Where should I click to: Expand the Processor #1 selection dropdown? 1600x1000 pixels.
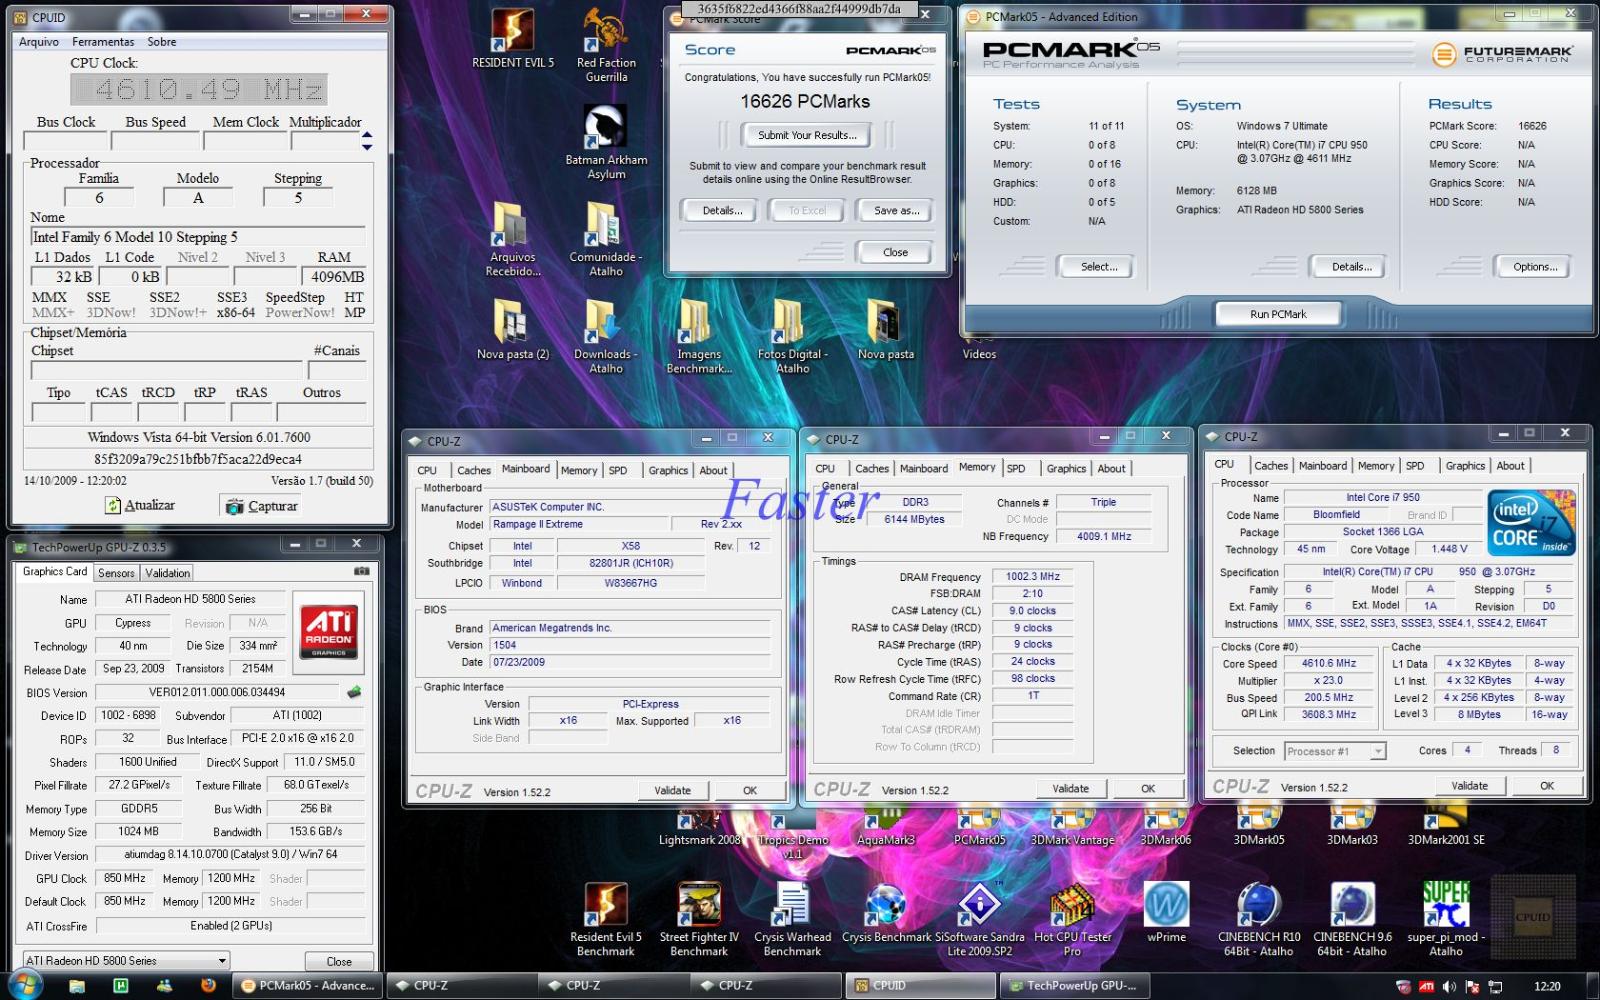(x=1335, y=751)
